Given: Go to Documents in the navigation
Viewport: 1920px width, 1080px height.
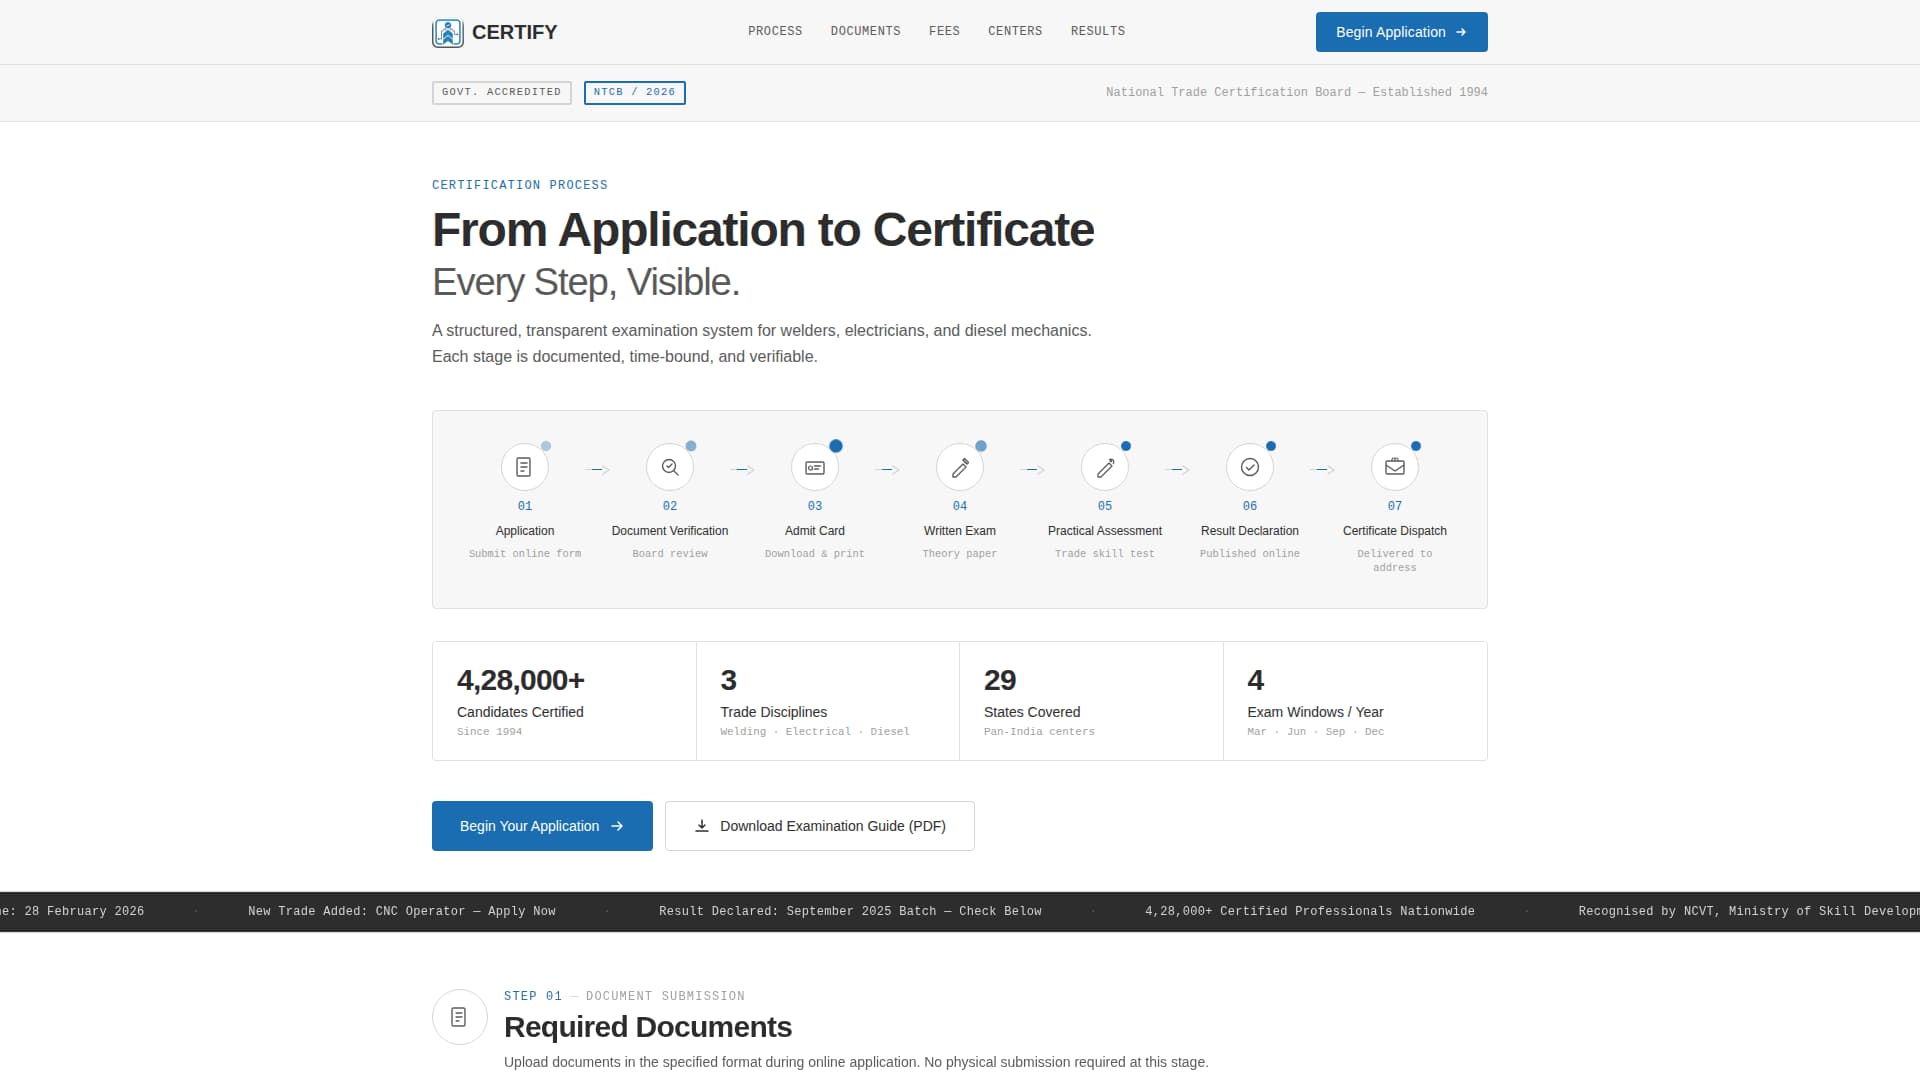Looking at the screenshot, I should (x=865, y=31).
